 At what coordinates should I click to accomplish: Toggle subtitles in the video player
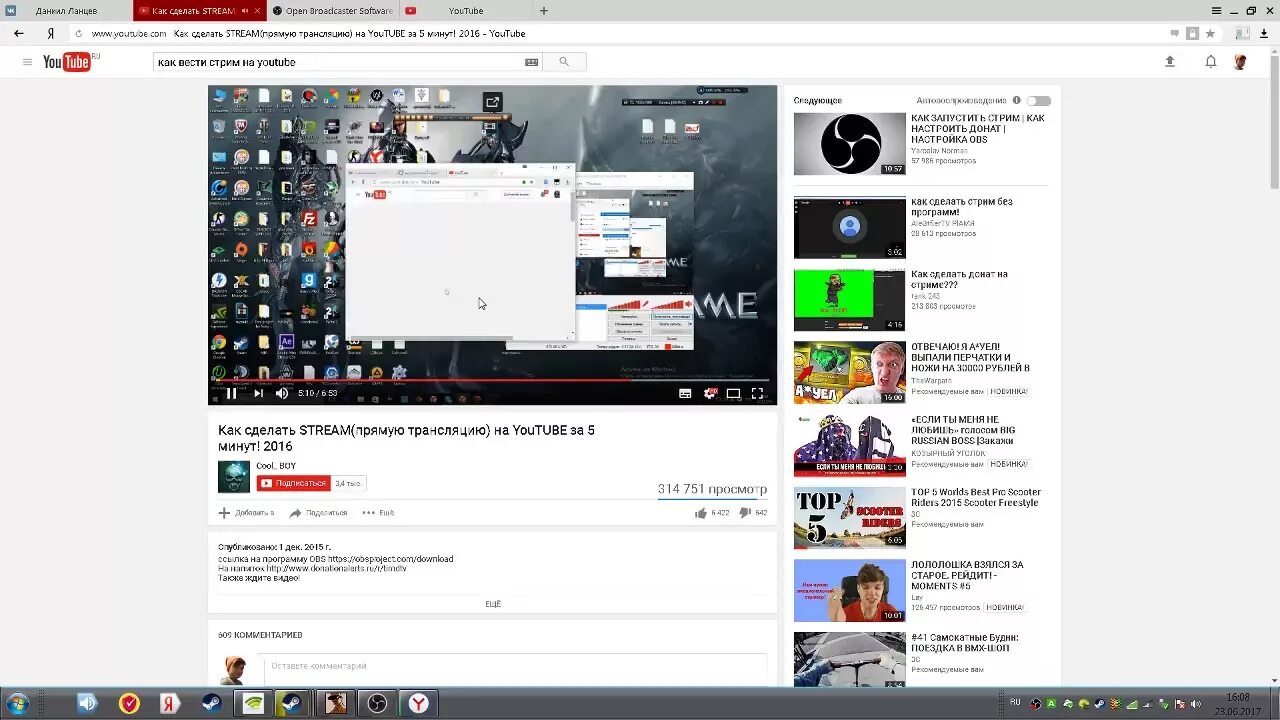(685, 393)
